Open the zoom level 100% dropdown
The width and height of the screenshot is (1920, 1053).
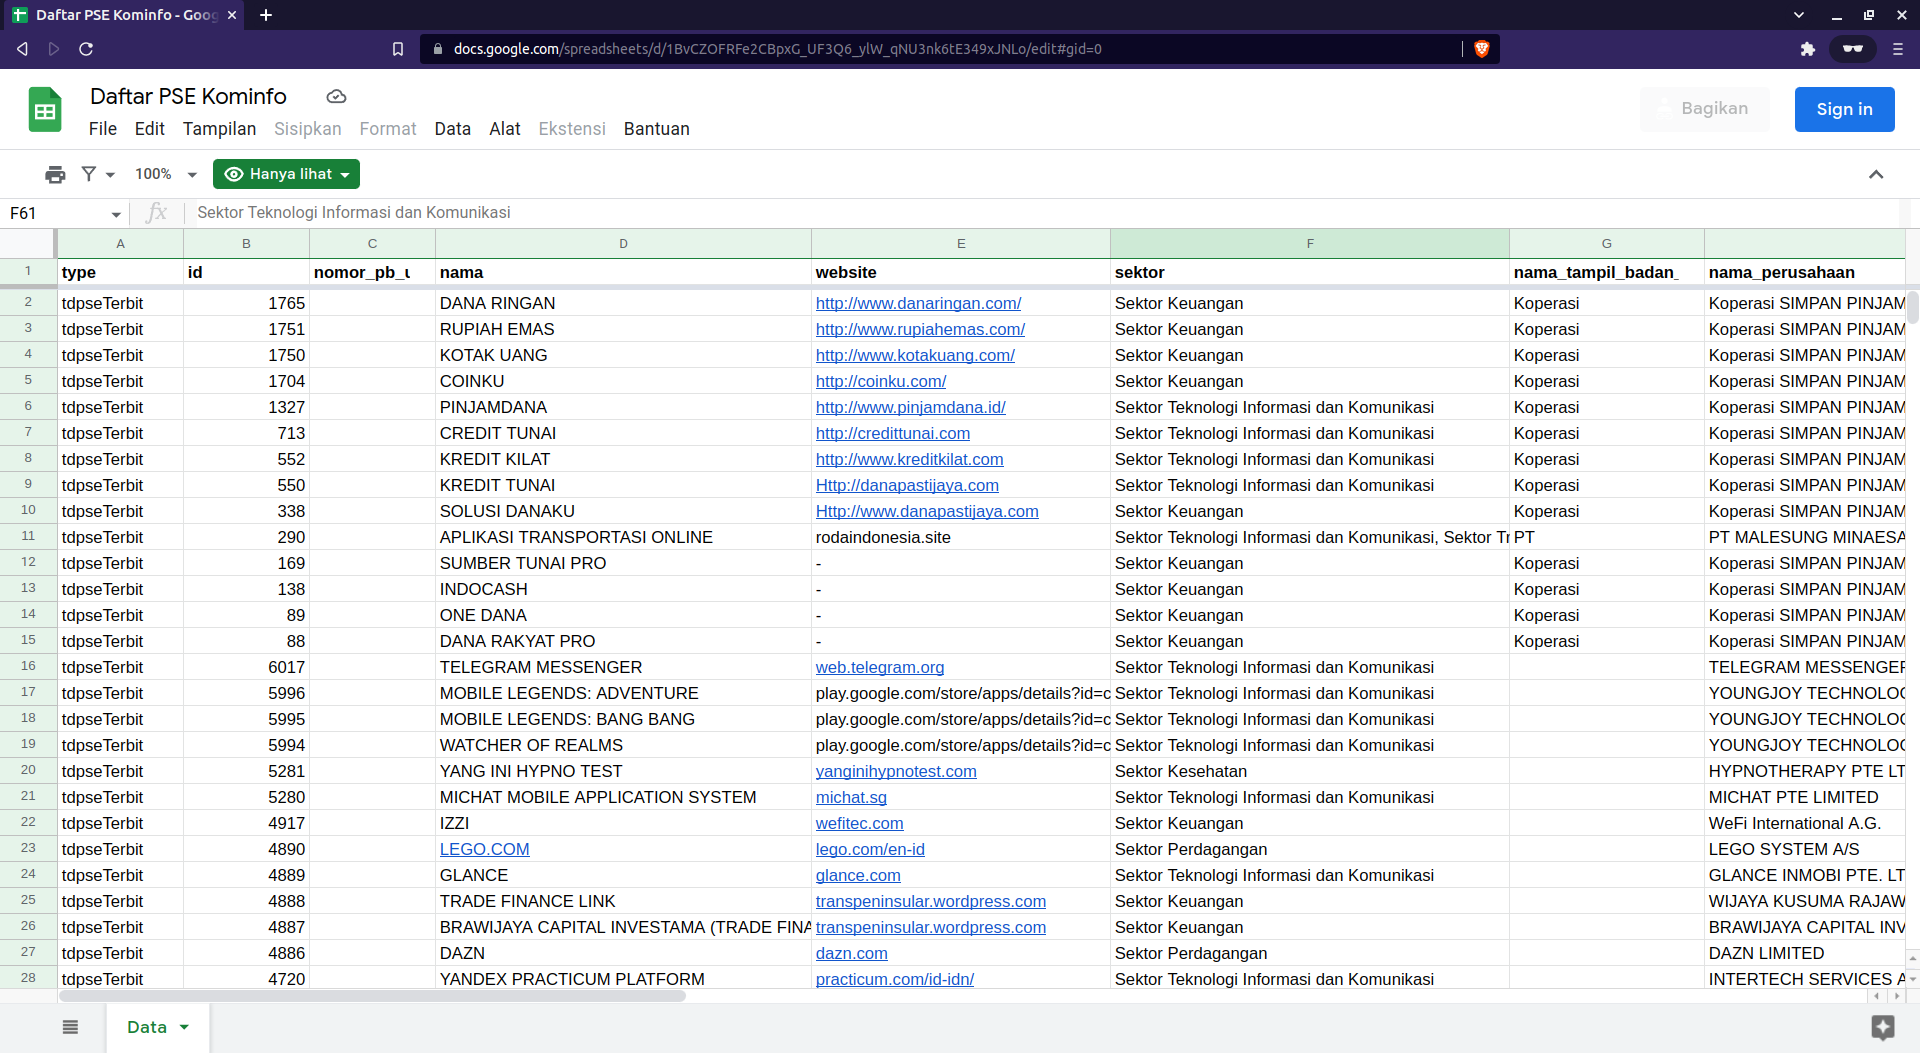tap(163, 173)
